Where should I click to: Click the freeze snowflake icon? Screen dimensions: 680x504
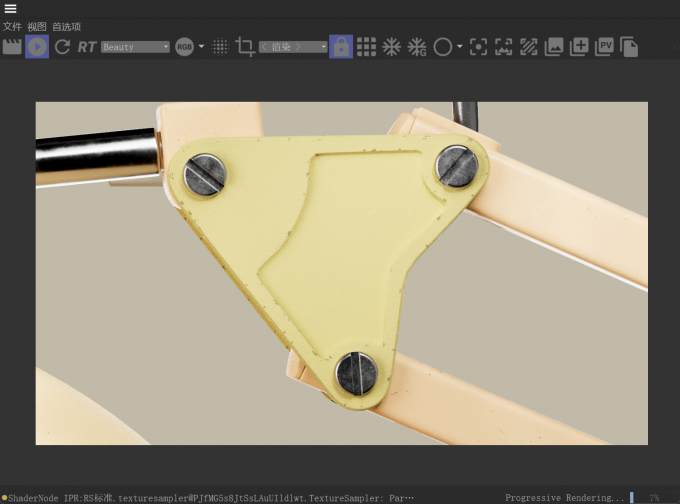tap(392, 47)
